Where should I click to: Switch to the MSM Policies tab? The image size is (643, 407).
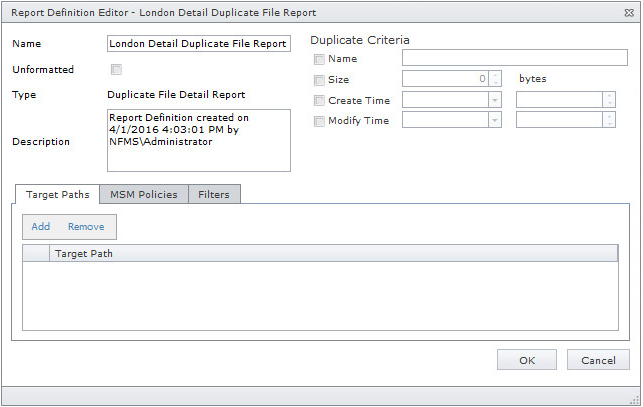[144, 194]
